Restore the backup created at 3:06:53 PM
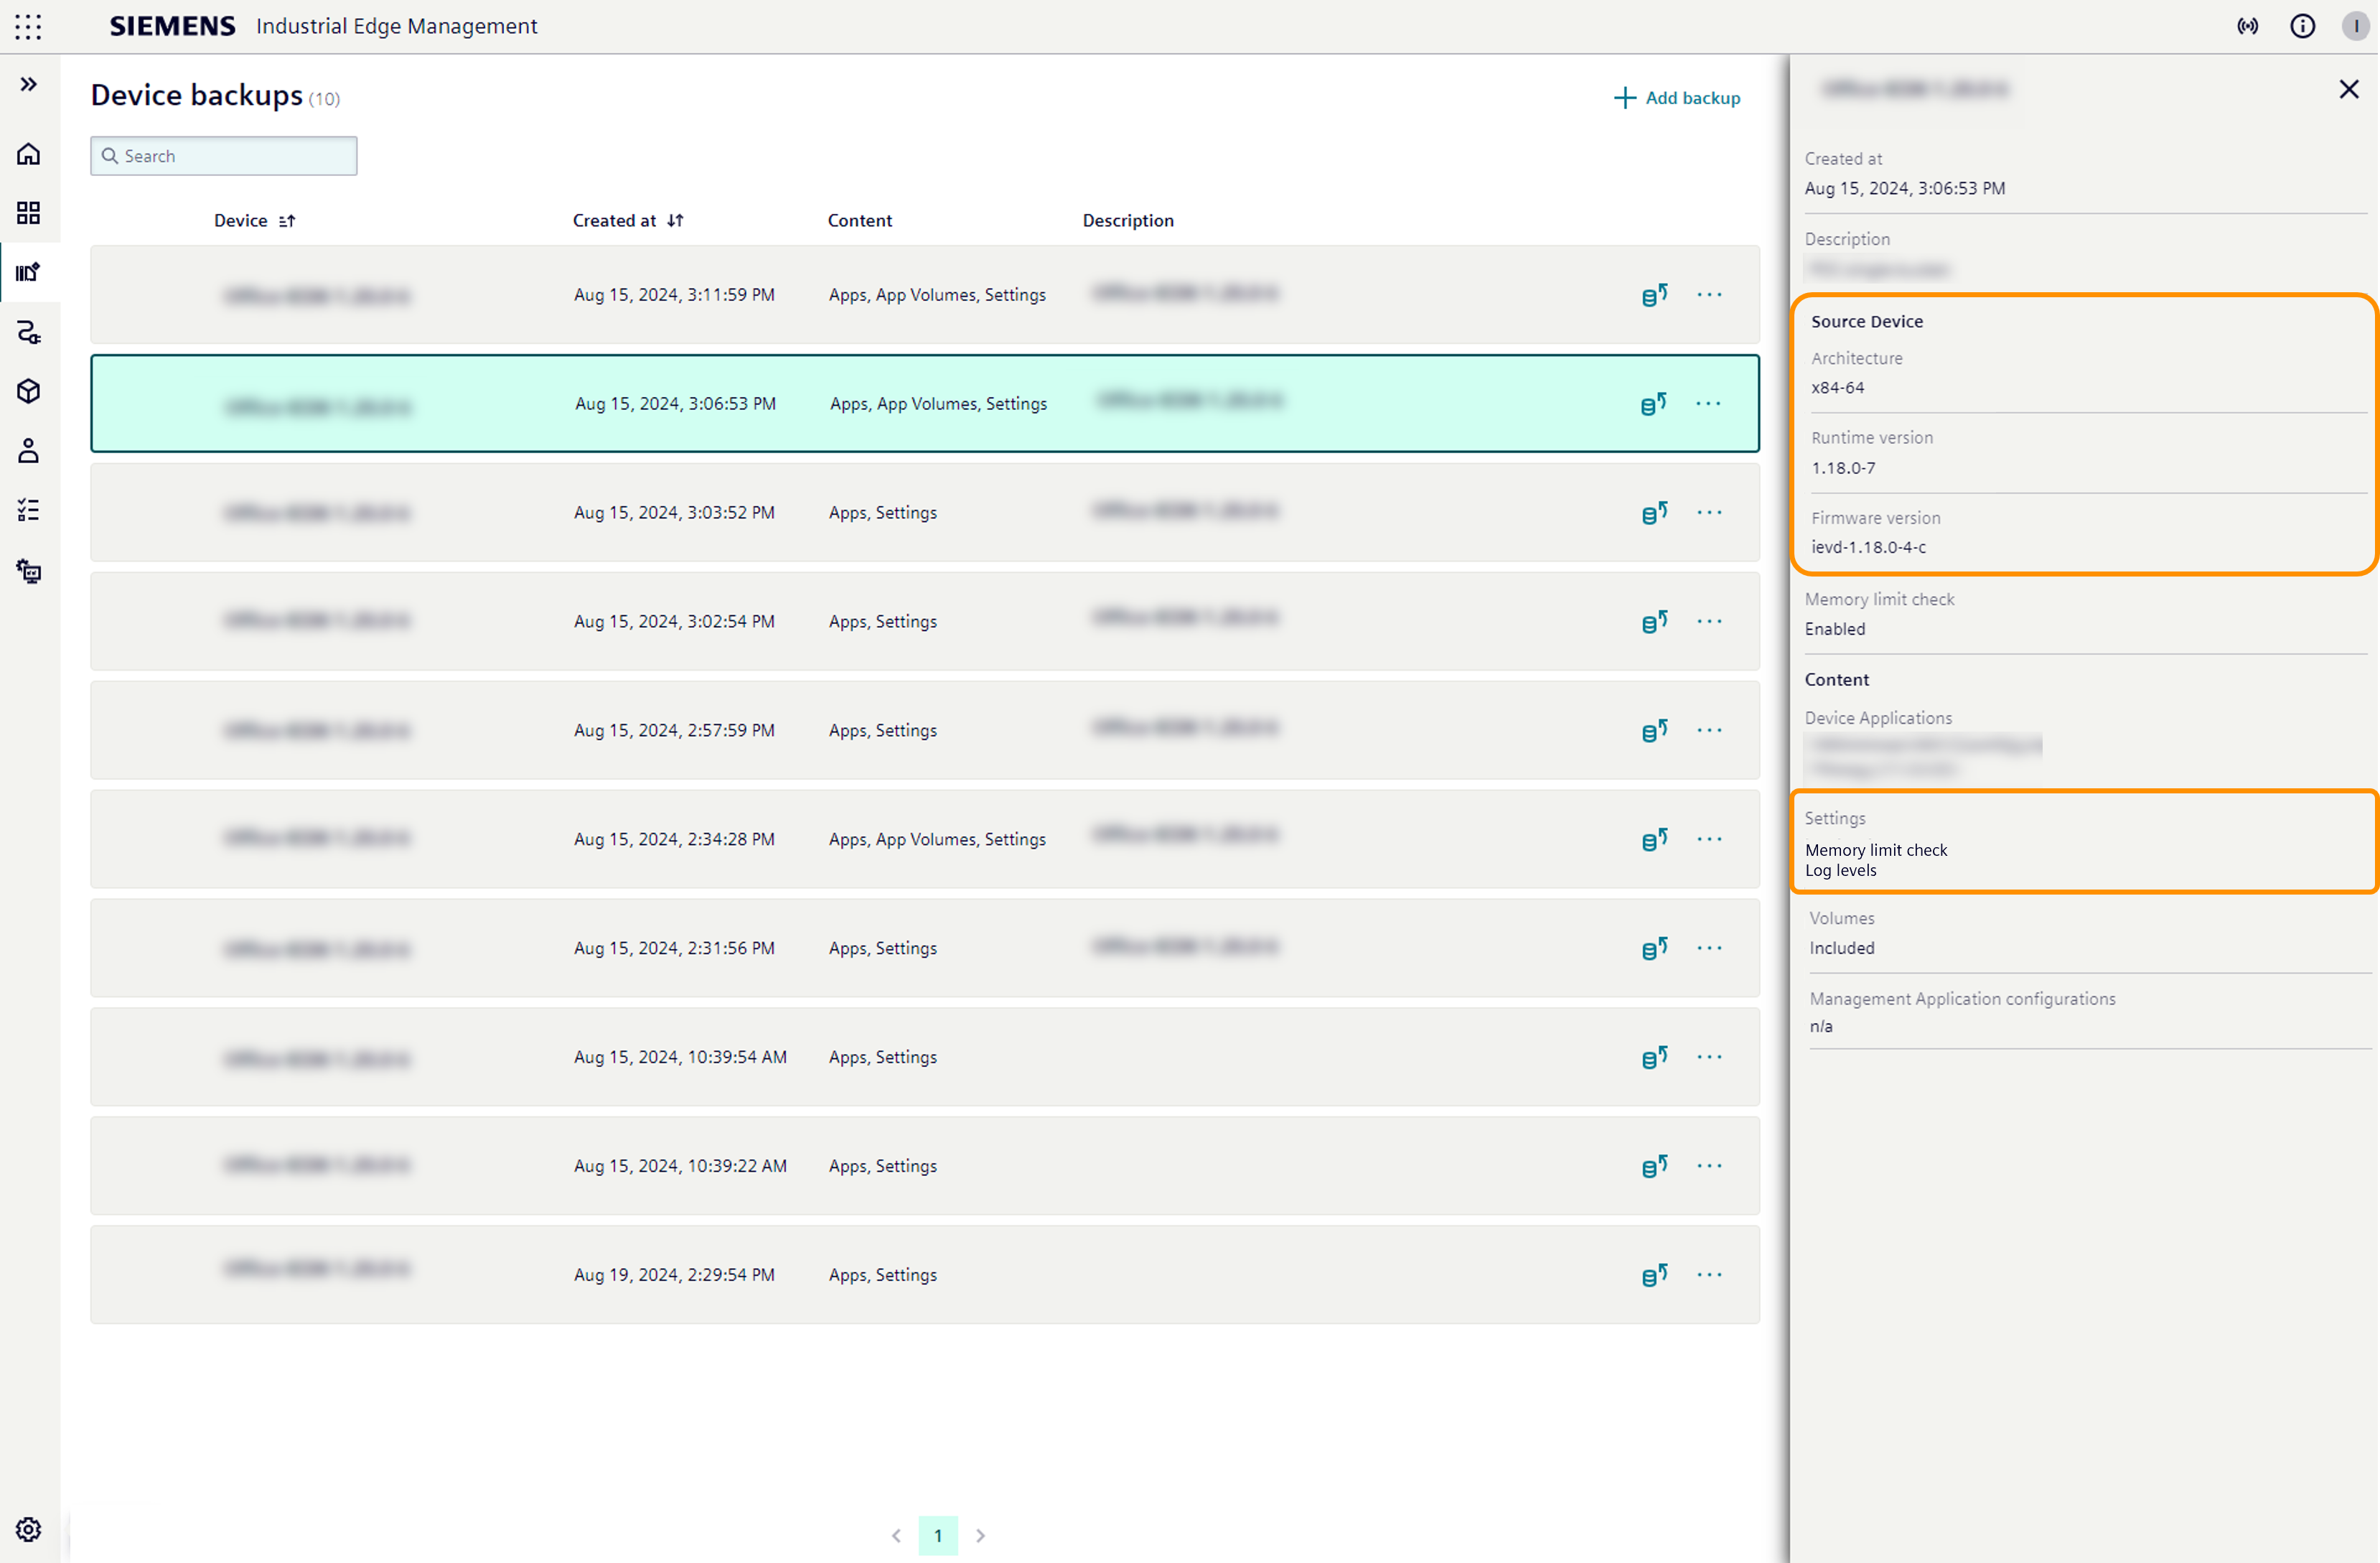This screenshot has width=2380, height=1563. [1654, 403]
